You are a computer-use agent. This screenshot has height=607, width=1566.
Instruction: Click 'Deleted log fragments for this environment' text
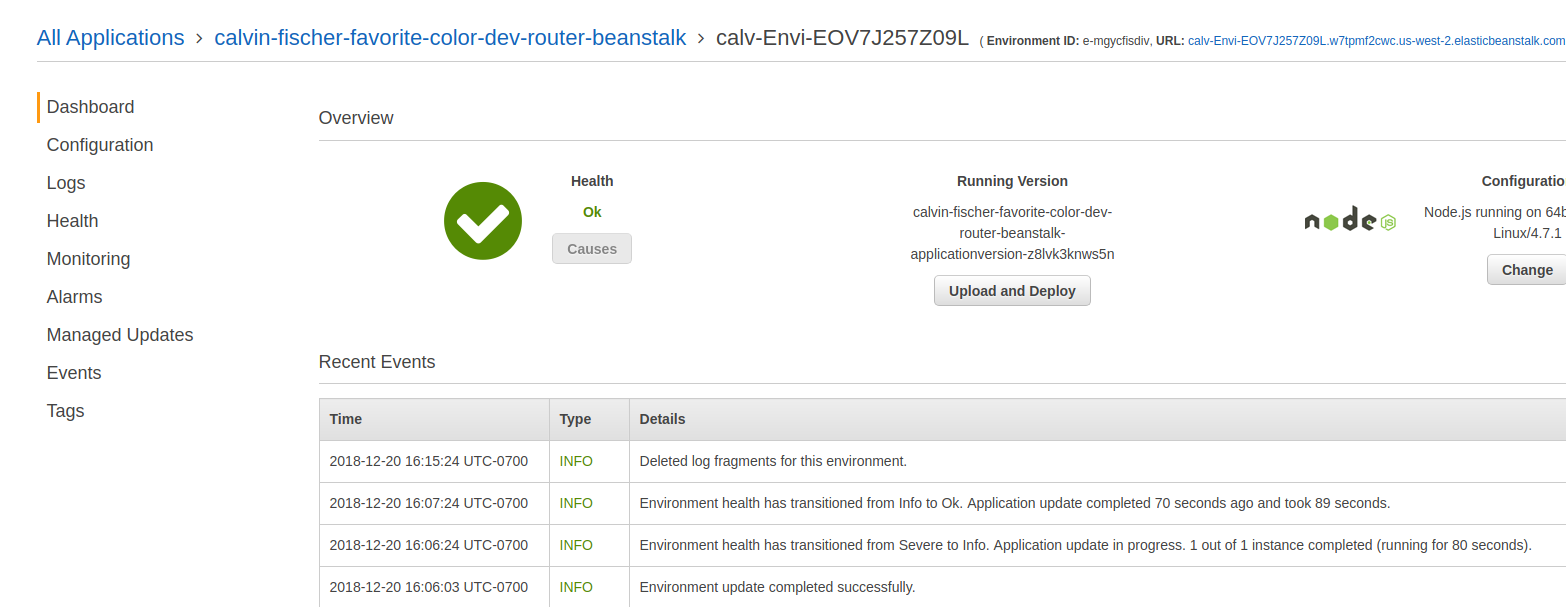click(x=773, y=461)
